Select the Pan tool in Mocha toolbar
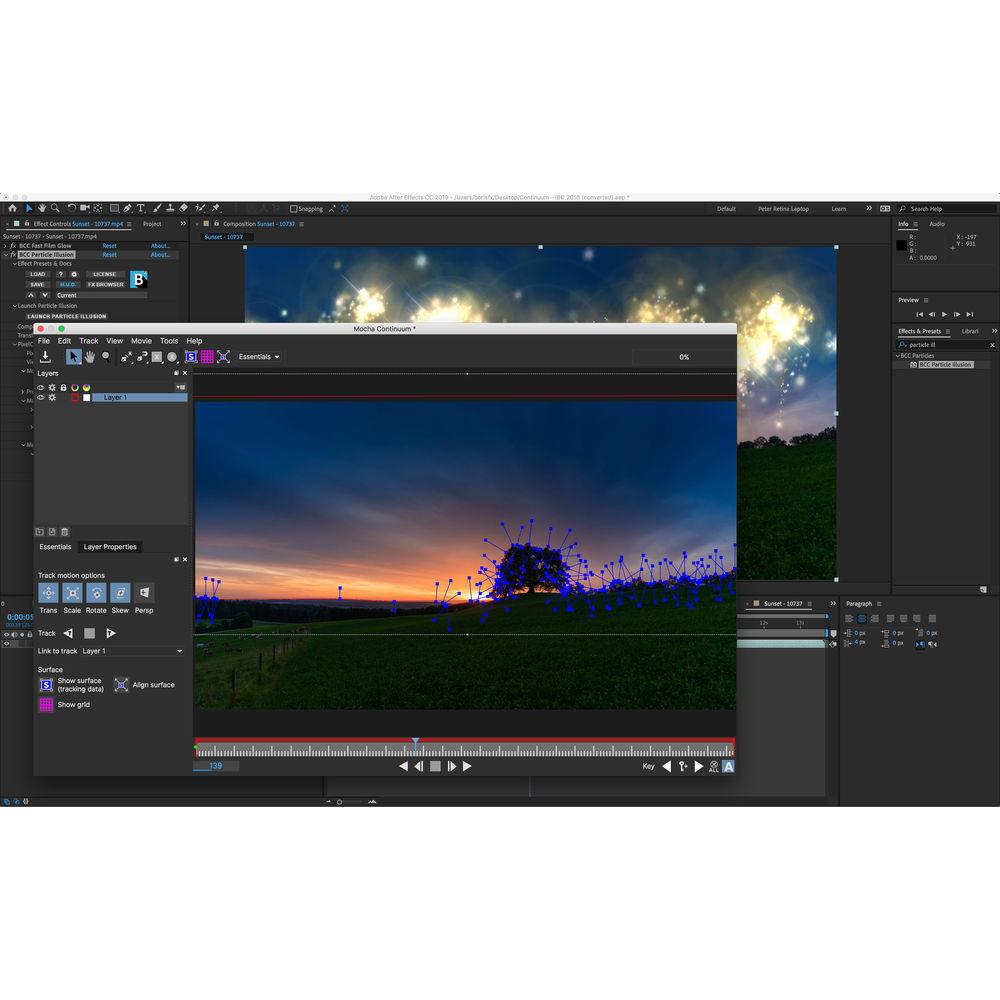 tap(89, 357)
